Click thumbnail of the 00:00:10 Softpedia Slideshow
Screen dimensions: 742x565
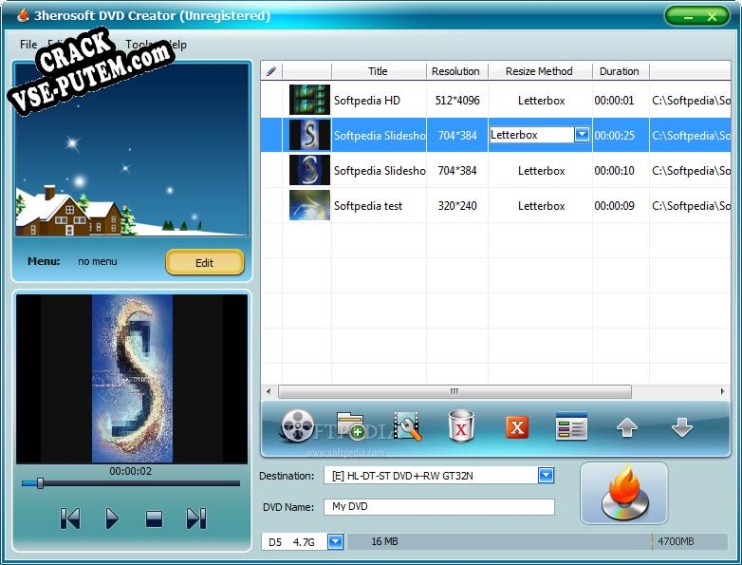pyautogui.click(x=309, y=170)
